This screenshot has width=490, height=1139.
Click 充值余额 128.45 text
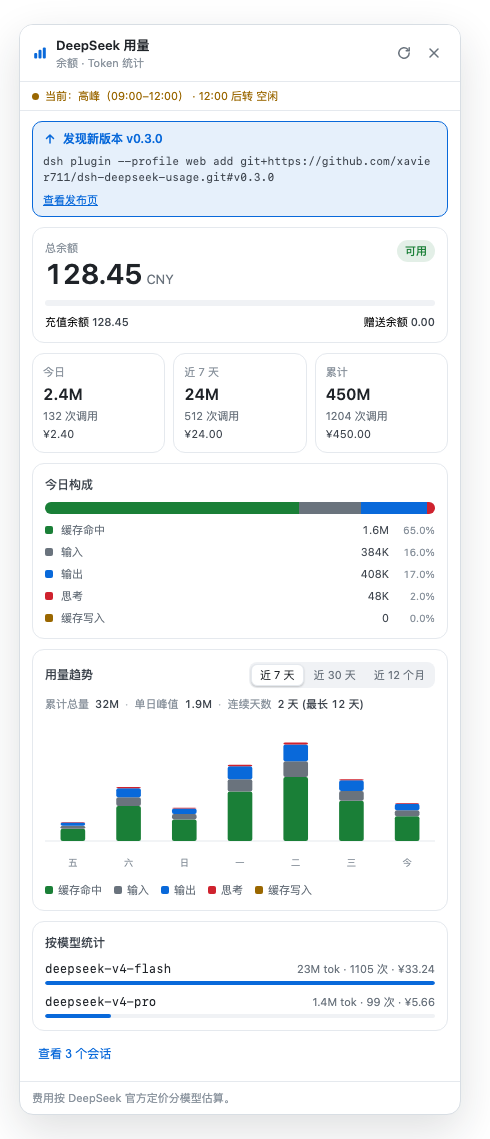coord(86,322)
